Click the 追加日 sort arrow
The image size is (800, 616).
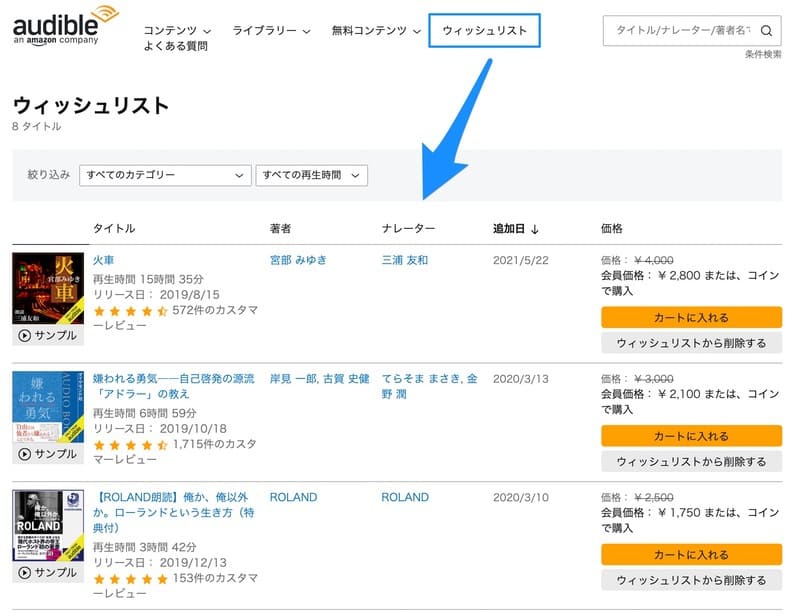coord(535,229)
